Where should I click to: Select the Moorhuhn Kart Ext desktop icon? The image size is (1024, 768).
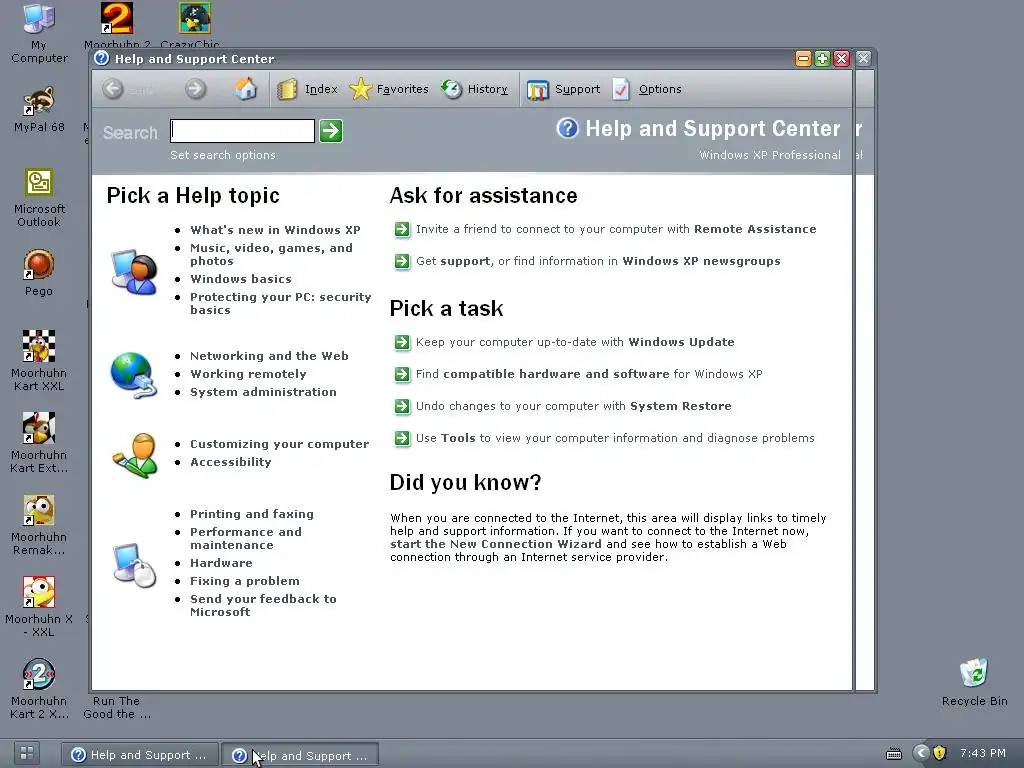[x=39, y=443]
